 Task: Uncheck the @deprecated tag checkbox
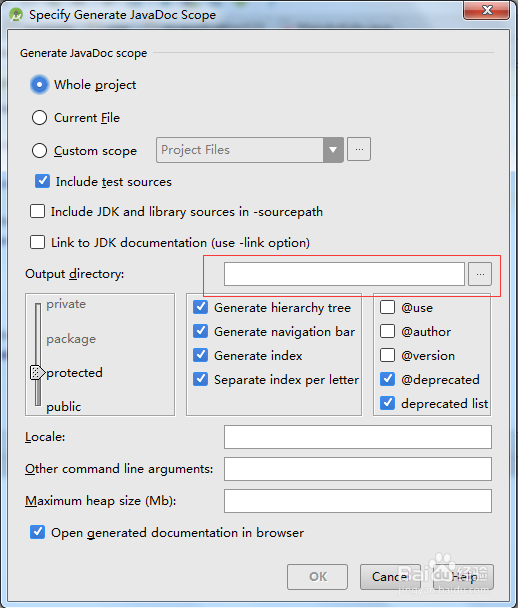click(x=387, y=379)
